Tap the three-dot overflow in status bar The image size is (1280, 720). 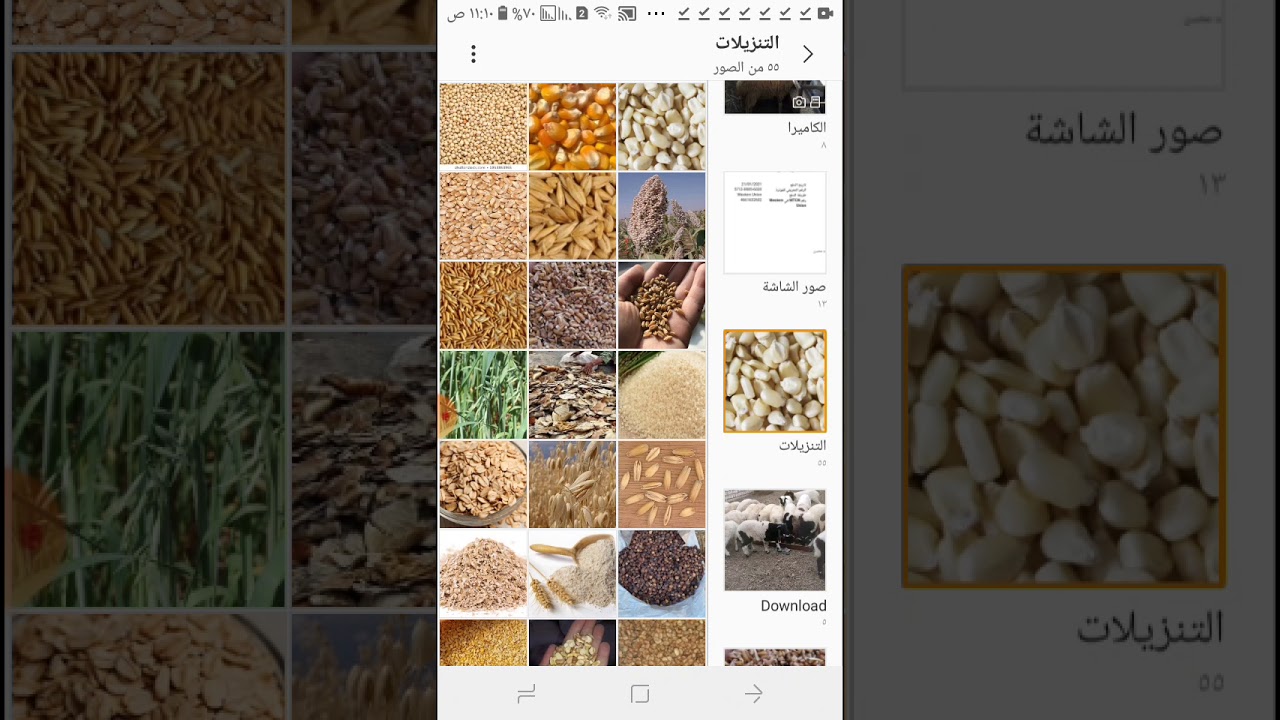[x=655, y=13]
